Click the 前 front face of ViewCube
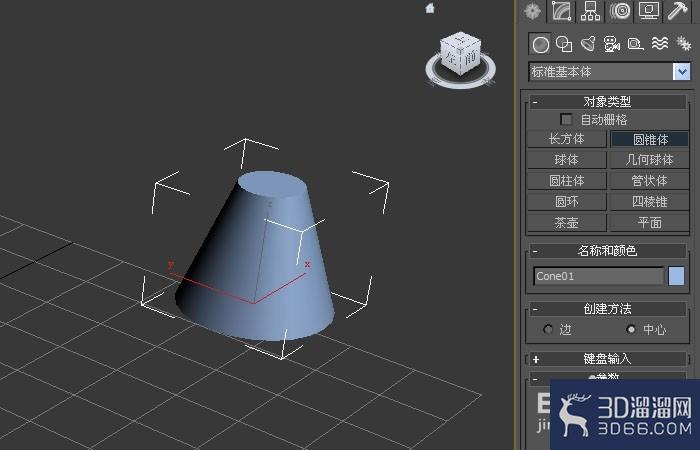700x450 pixels. point(470,58)
